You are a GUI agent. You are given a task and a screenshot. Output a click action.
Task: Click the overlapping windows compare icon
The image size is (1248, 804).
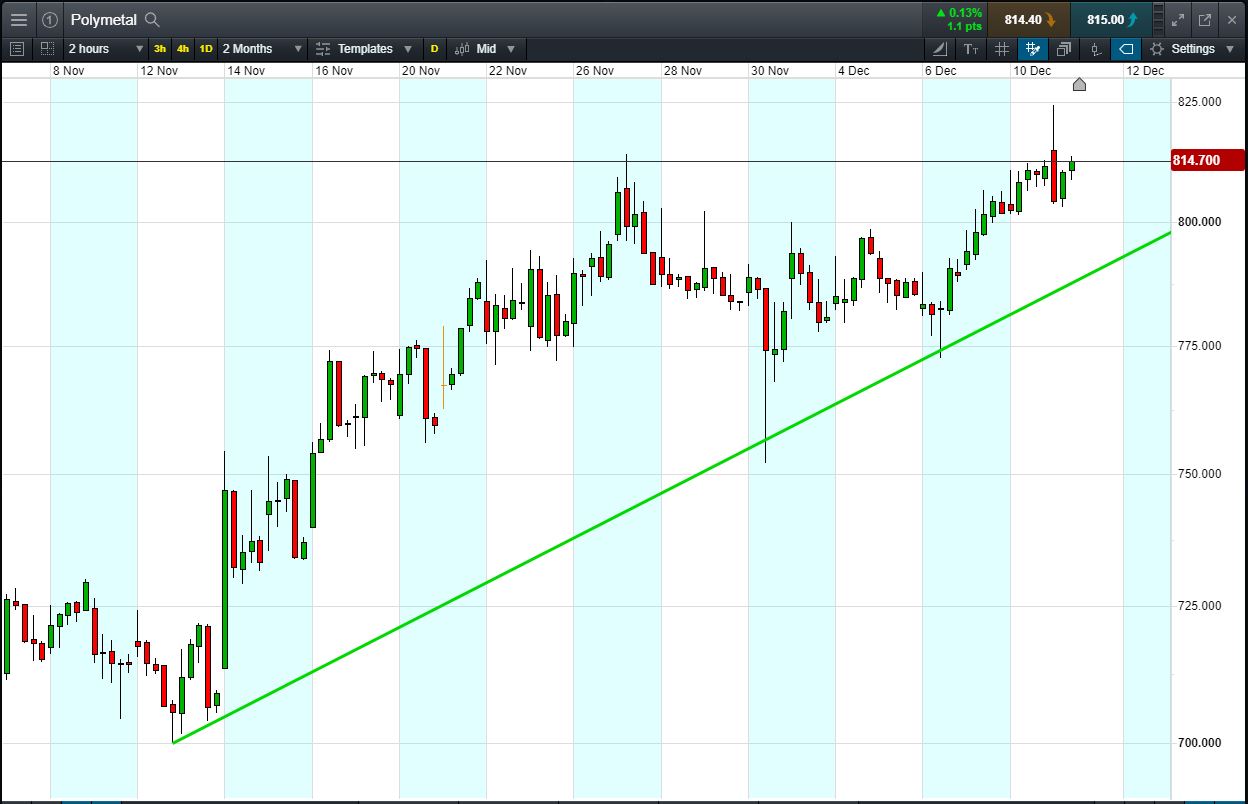[x=1064, y=48]
